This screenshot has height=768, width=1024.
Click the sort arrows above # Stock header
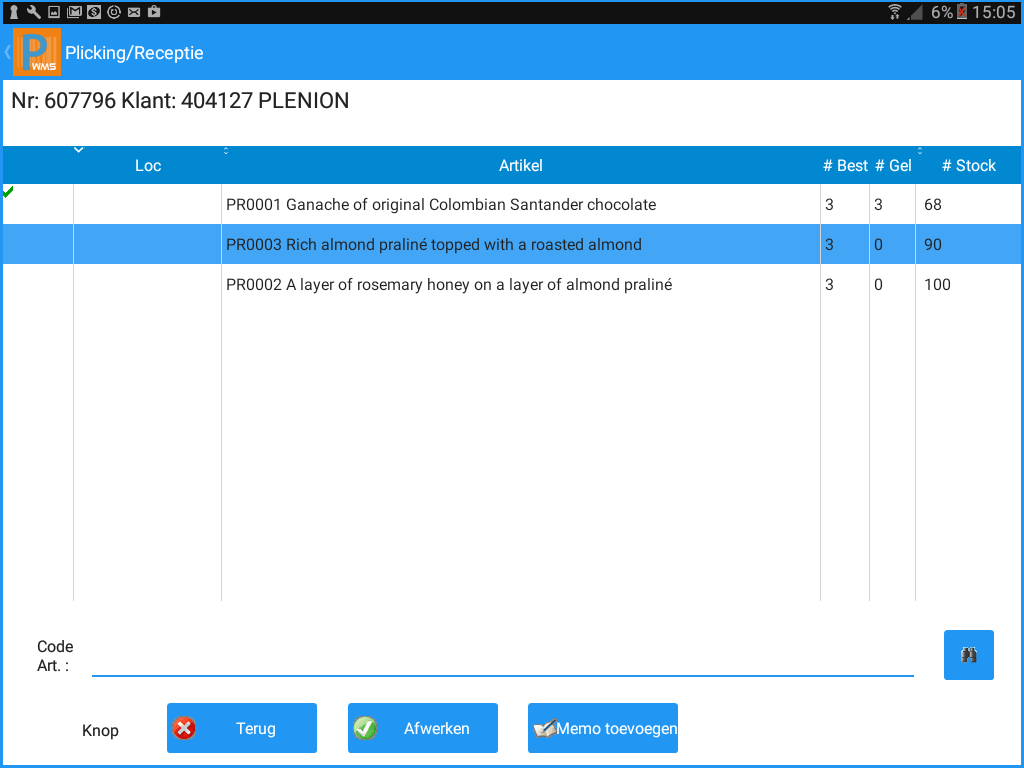(x=920, y=151)
